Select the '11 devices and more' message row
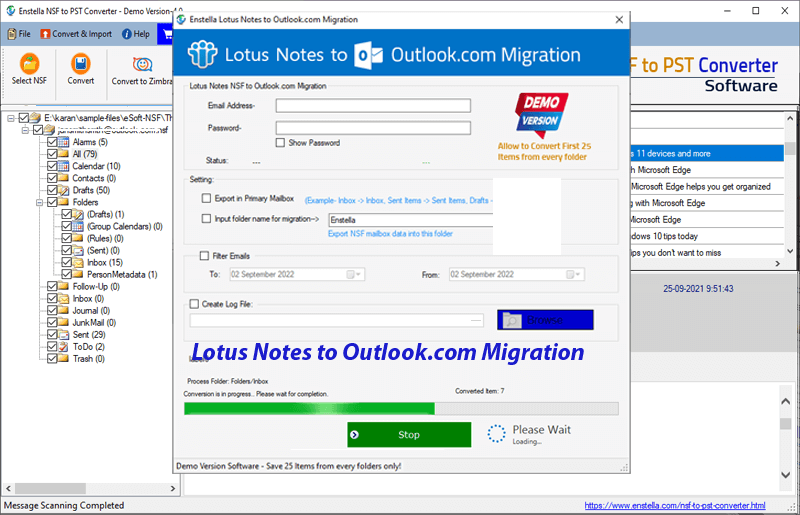The image size is (800, 515). [x=707, y=153]
